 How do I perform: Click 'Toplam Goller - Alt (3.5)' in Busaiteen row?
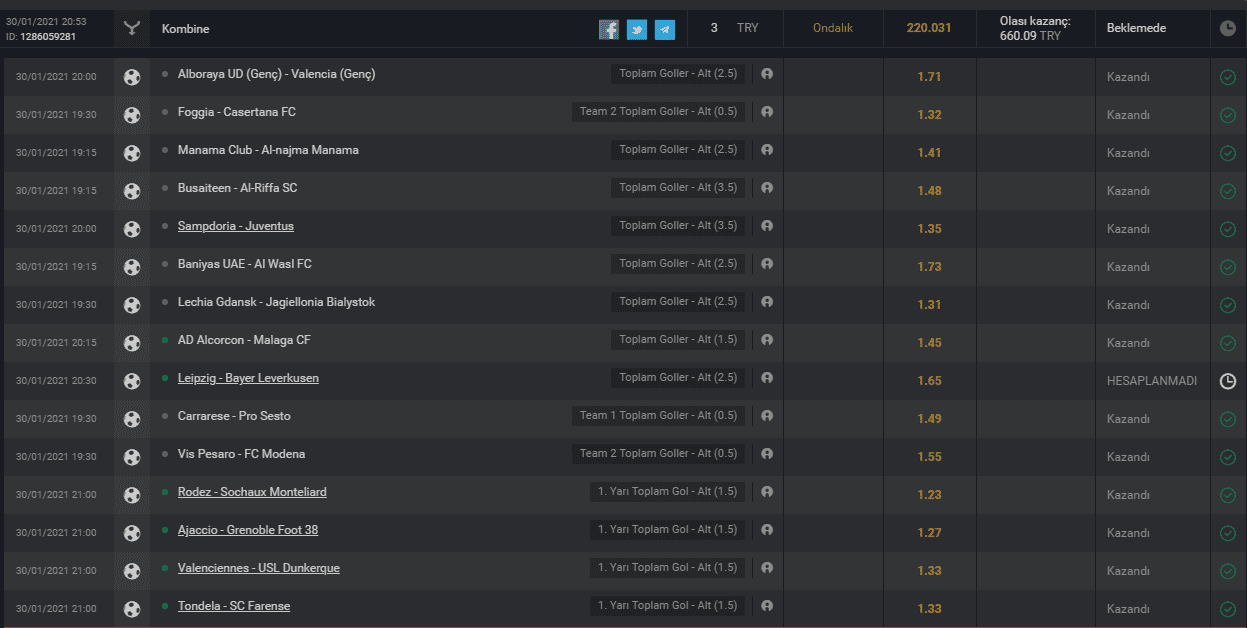tap(678, 188)
